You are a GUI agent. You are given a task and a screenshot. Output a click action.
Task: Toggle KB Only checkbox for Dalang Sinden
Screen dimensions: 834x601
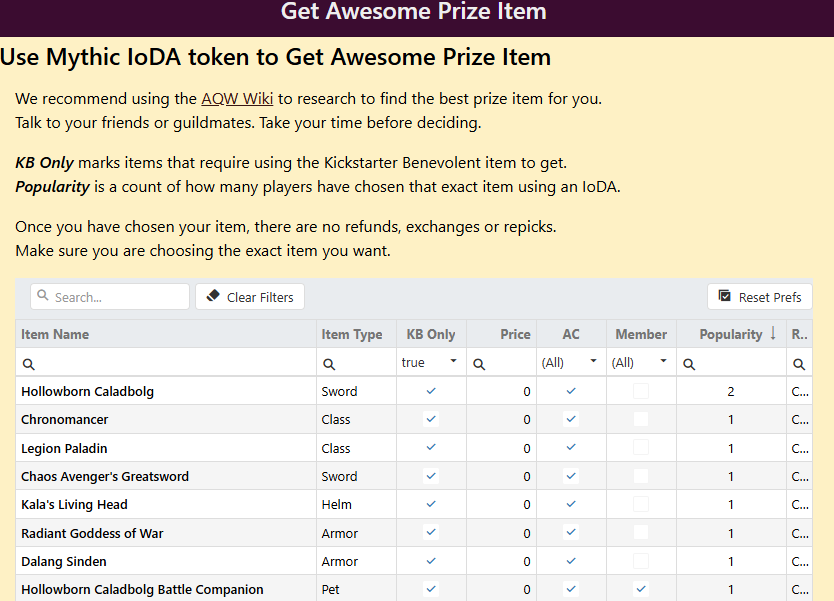pos(431,561)
